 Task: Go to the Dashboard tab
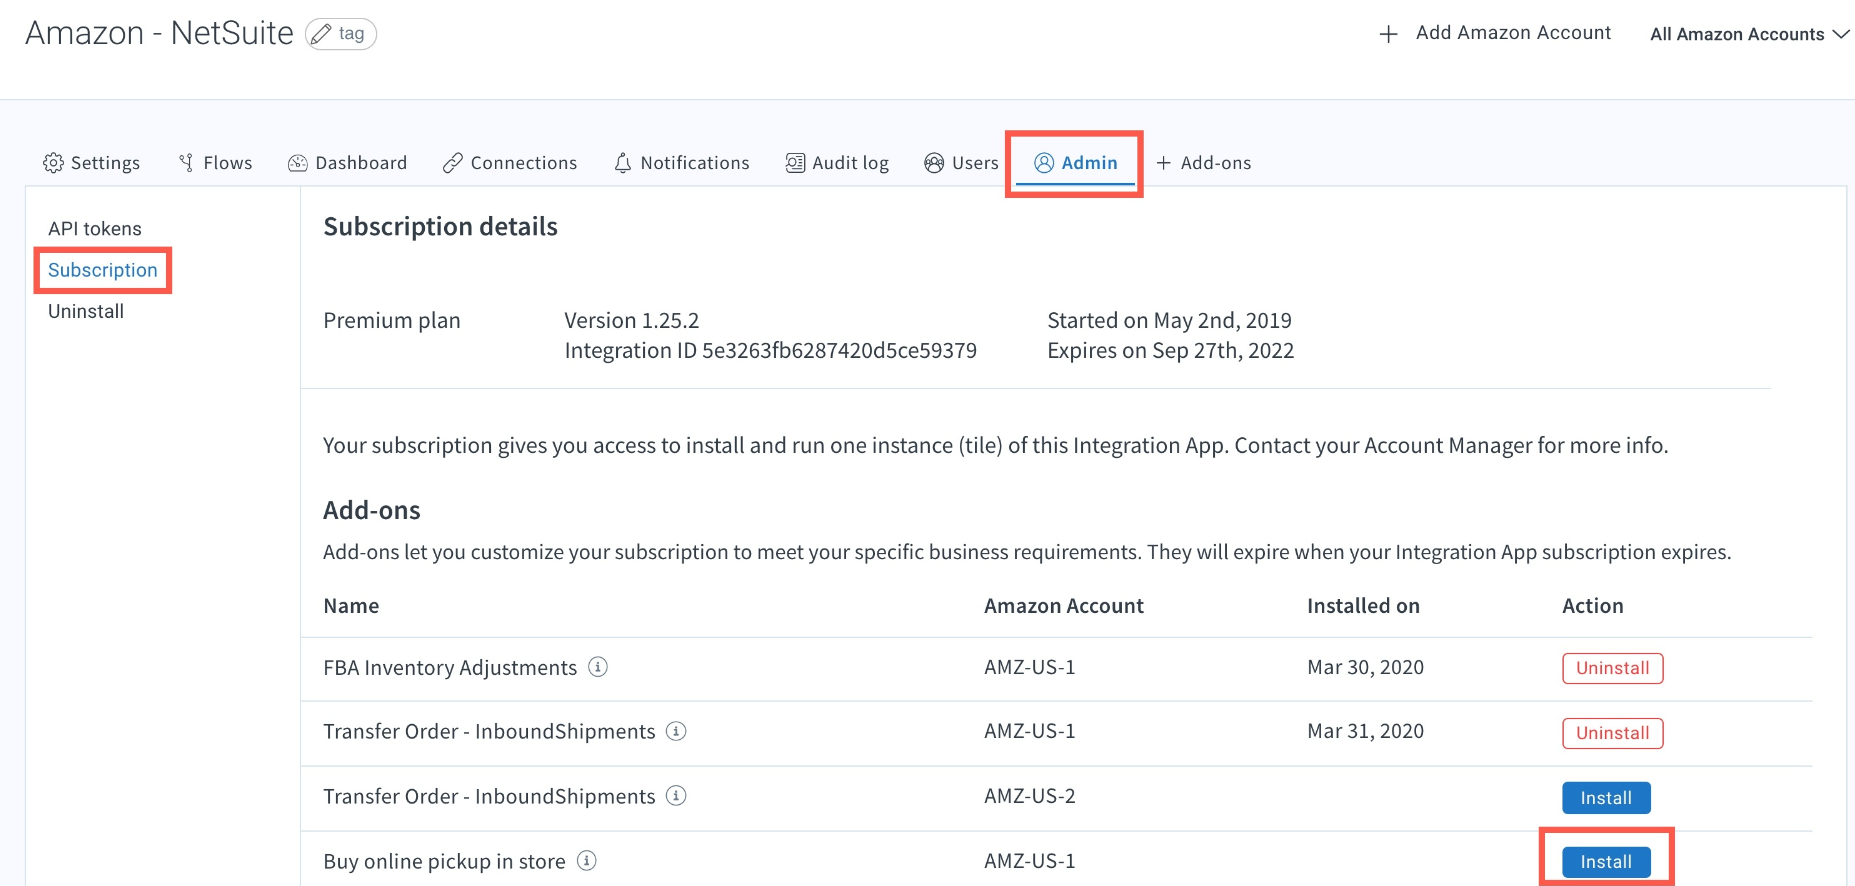pyautogui.click(x=347, y=163)
